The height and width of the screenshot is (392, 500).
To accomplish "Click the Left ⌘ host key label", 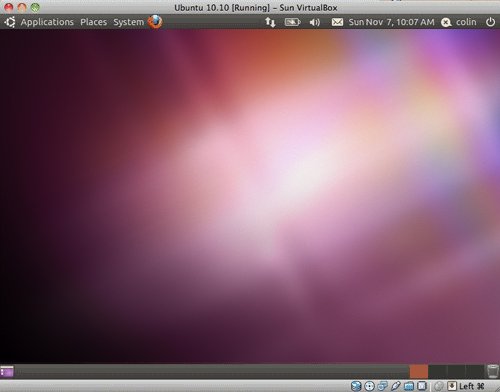I will point(472,386).
